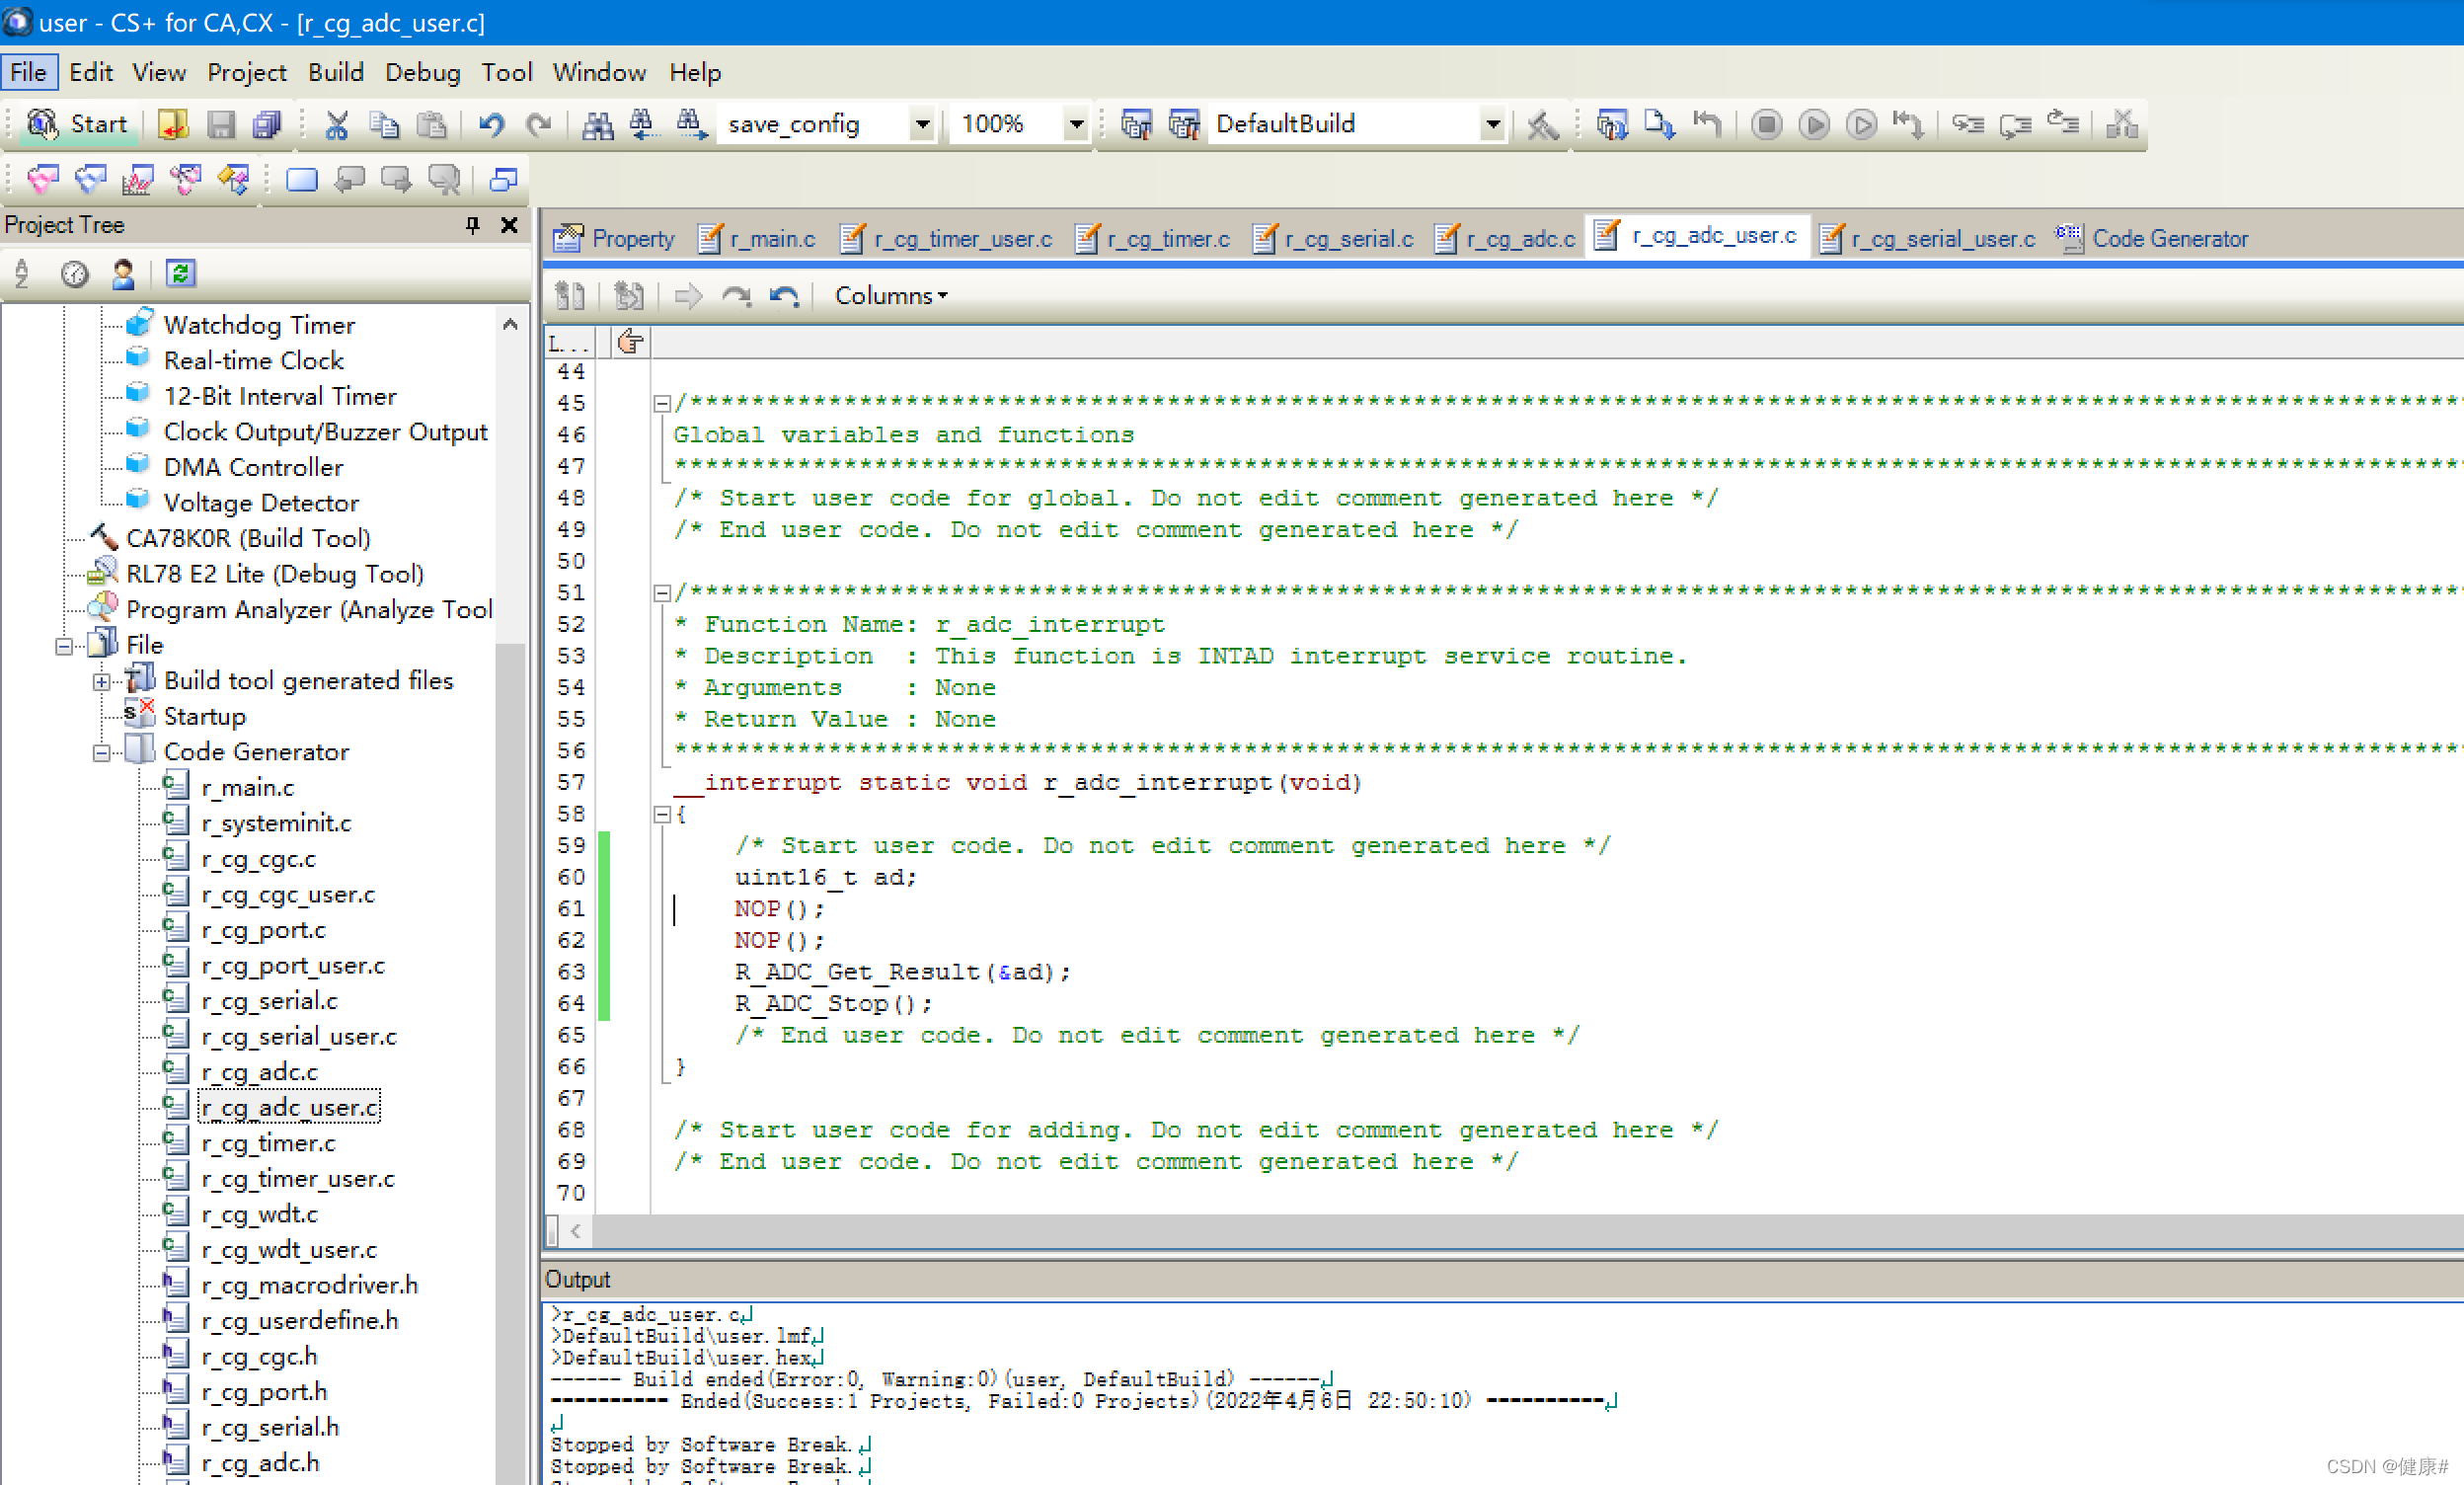Click the Cut scissors icon
The image size is (2464, 1485).
pyautogui.click(x=336, y=124)
